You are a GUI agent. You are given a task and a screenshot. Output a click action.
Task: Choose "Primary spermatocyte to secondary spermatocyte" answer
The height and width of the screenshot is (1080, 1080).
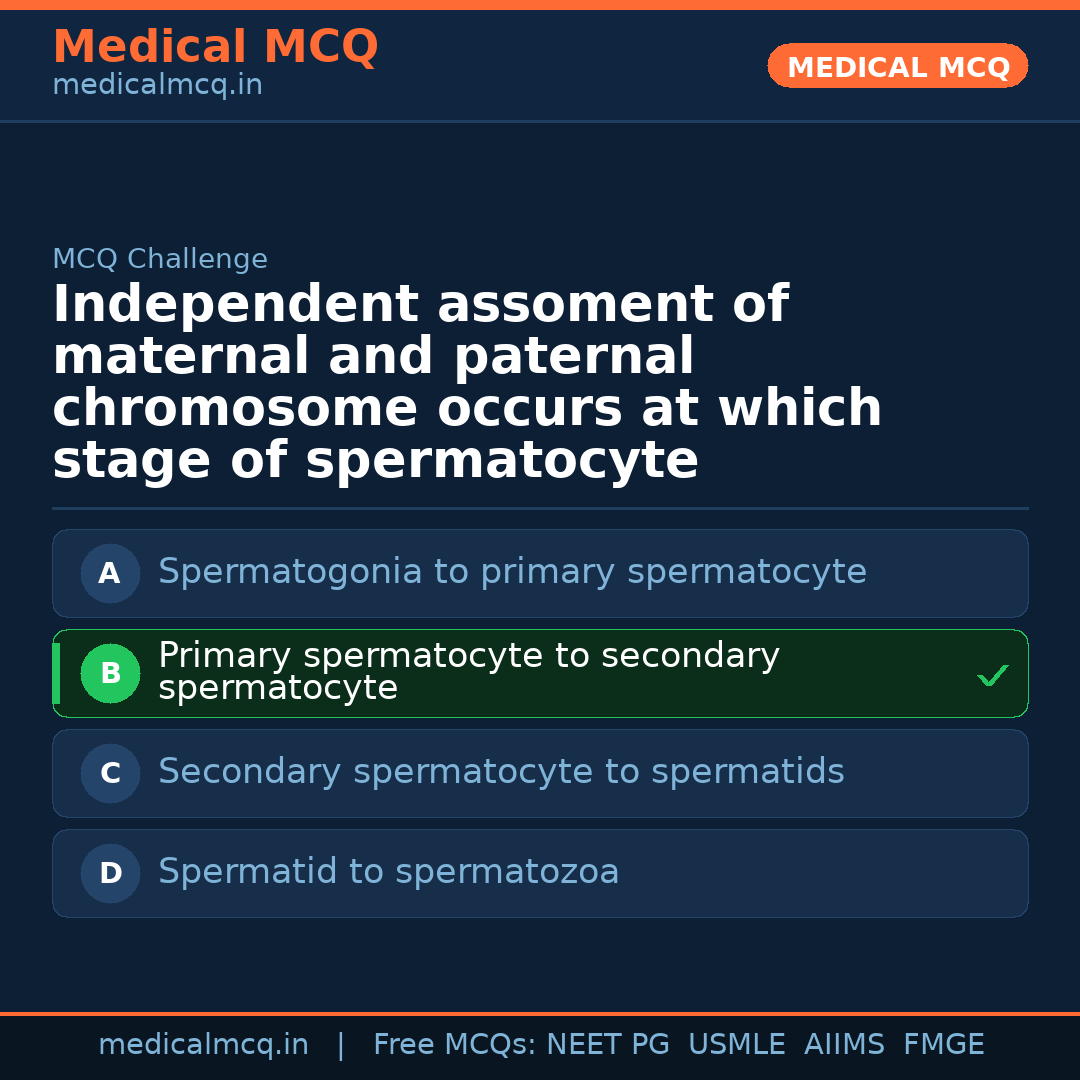click(x=468, y=672)
